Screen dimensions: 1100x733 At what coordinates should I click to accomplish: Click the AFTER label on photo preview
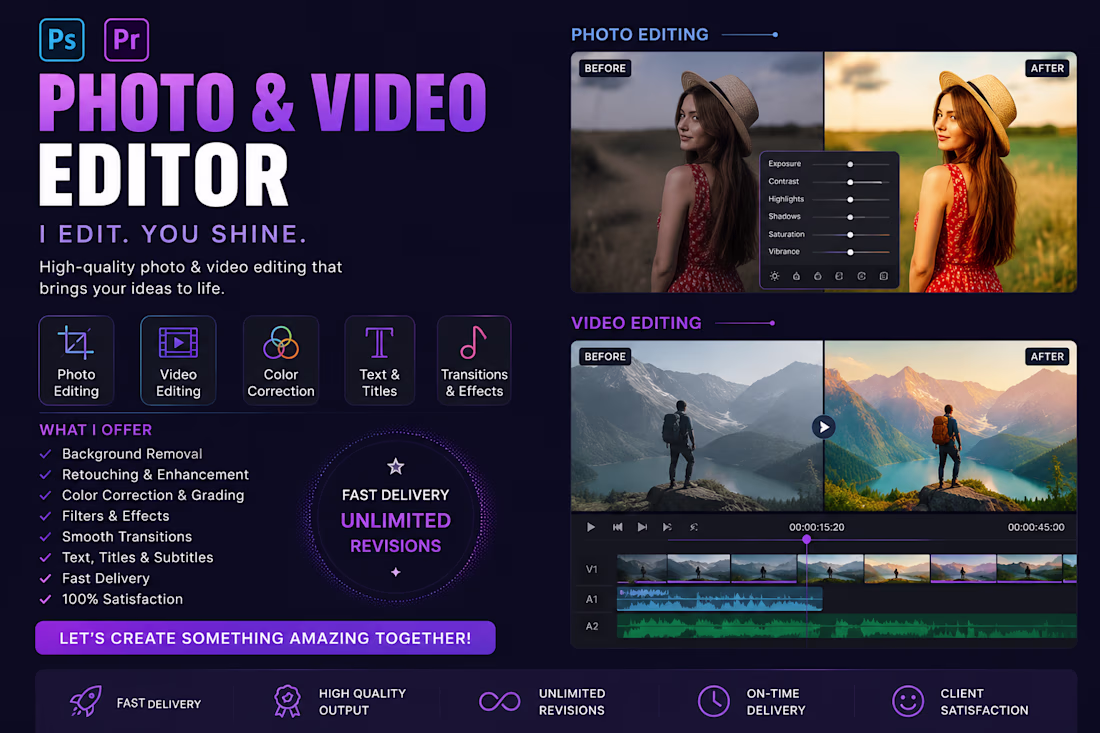(x=1047, y=68)
